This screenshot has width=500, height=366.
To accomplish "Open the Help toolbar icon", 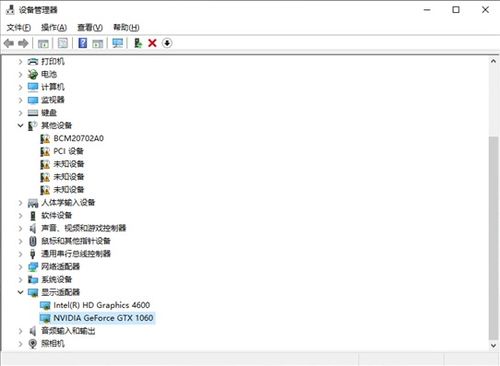I will (x=82, y=43).
